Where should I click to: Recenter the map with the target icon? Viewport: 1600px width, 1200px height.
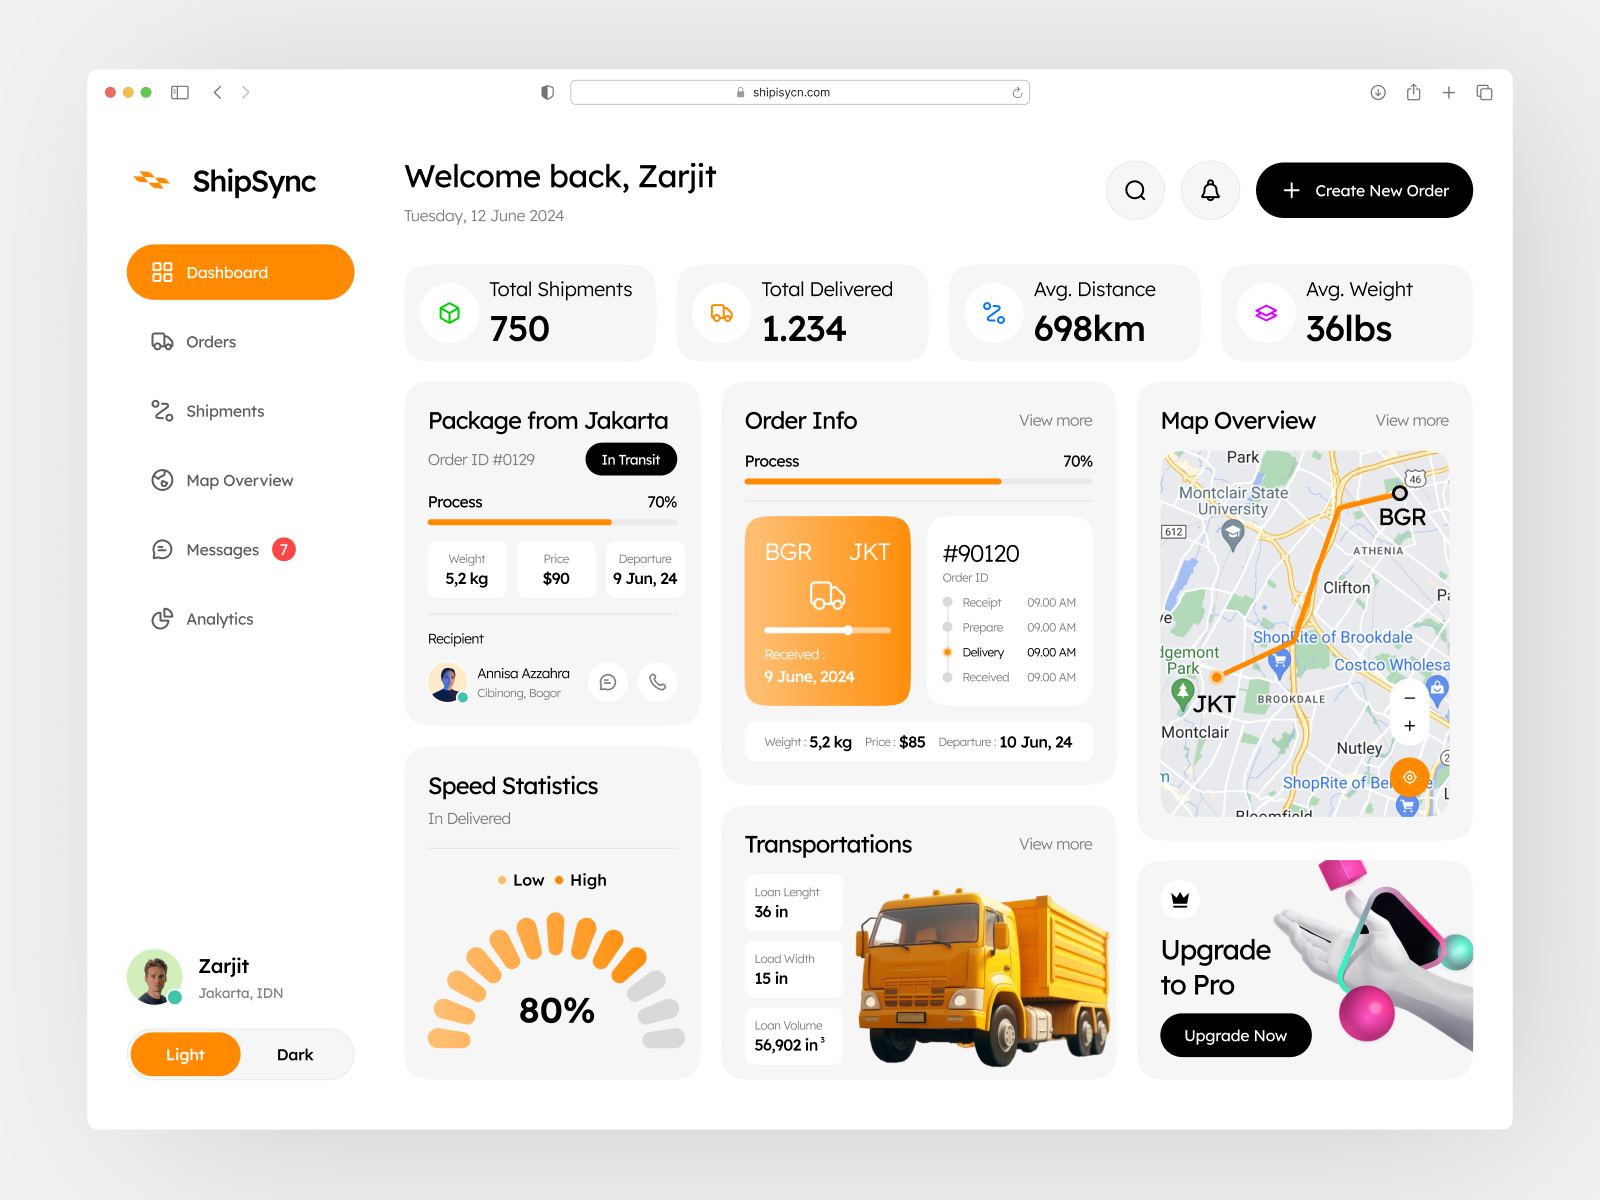pos(1409,777)
